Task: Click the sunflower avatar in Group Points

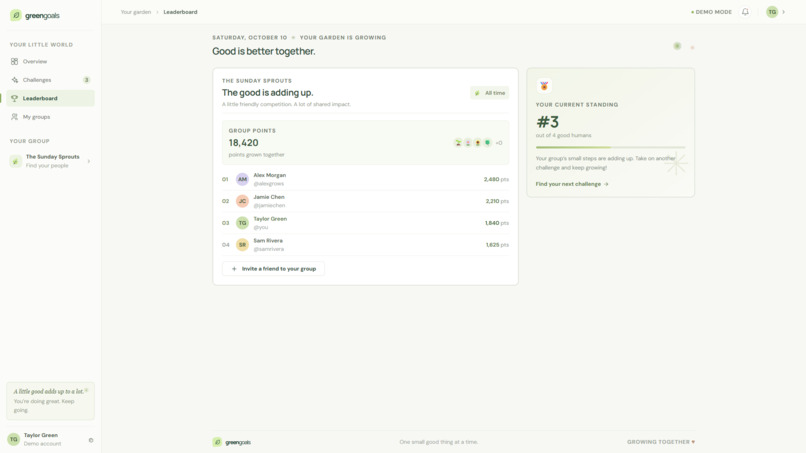Action: pyautogui.click(x=478, y=142)
